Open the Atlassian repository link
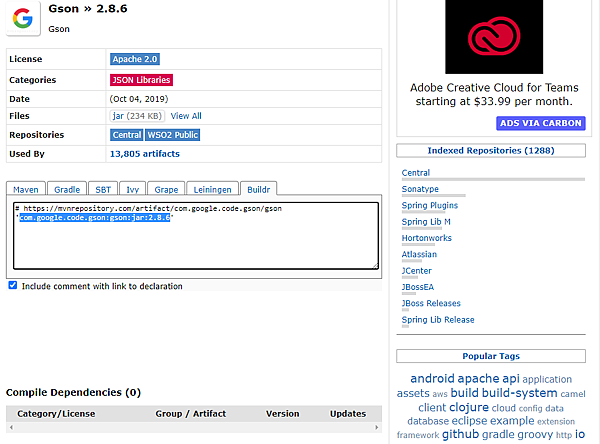The width and height of the screenshot is (600, 444). click(x=419, y=255)
